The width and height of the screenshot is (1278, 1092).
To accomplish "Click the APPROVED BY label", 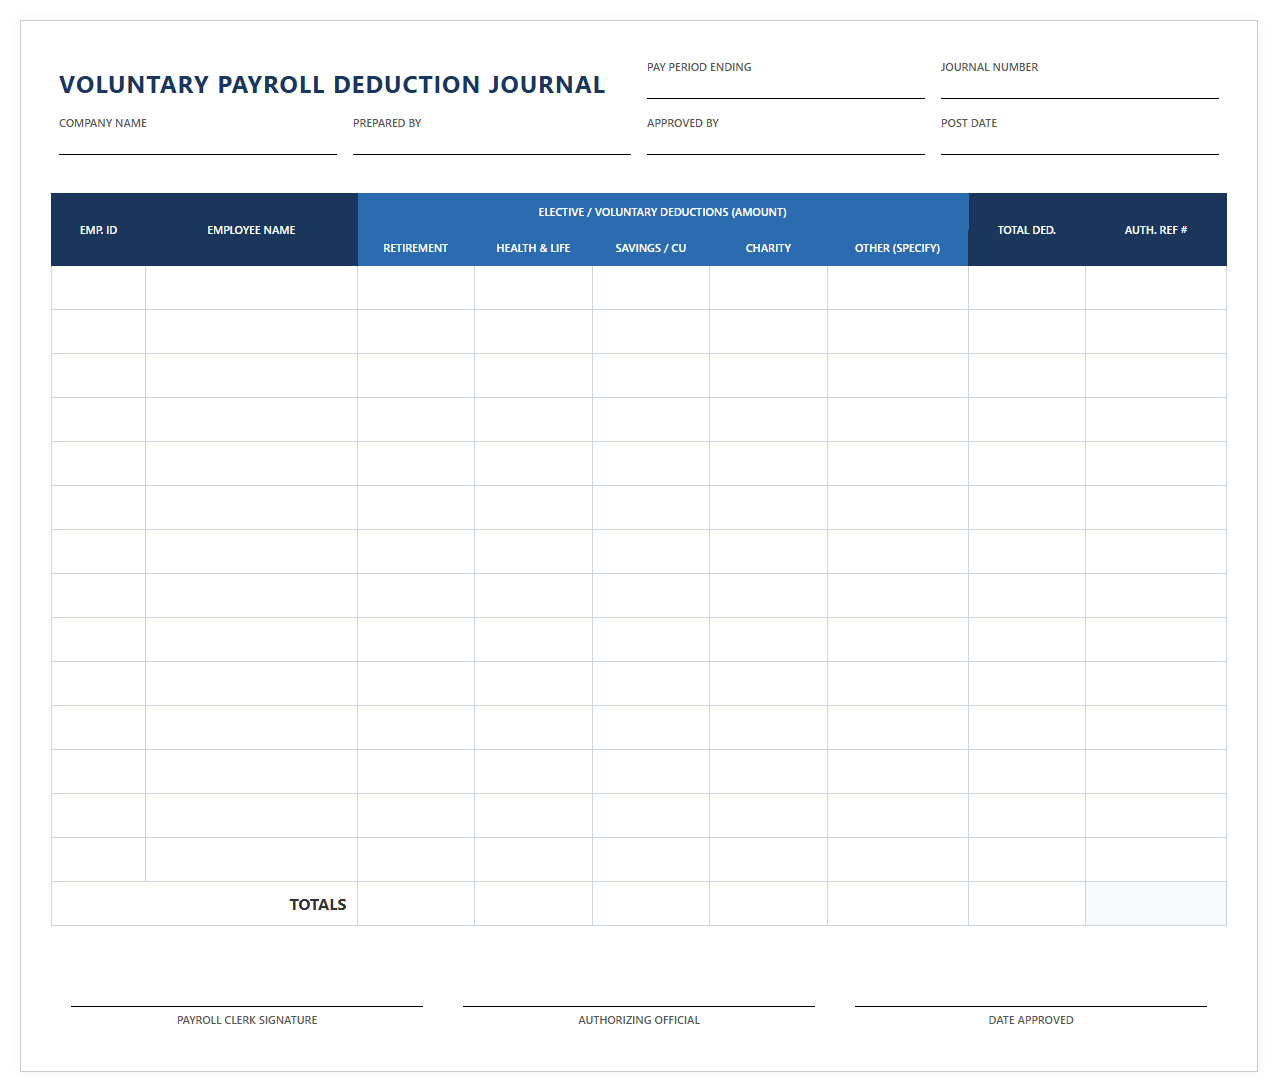I will coord(683,123).
